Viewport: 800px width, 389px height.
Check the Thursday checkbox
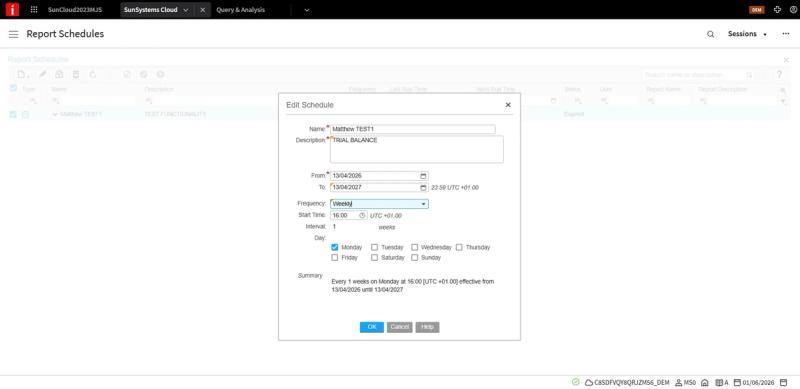point(459,247)
